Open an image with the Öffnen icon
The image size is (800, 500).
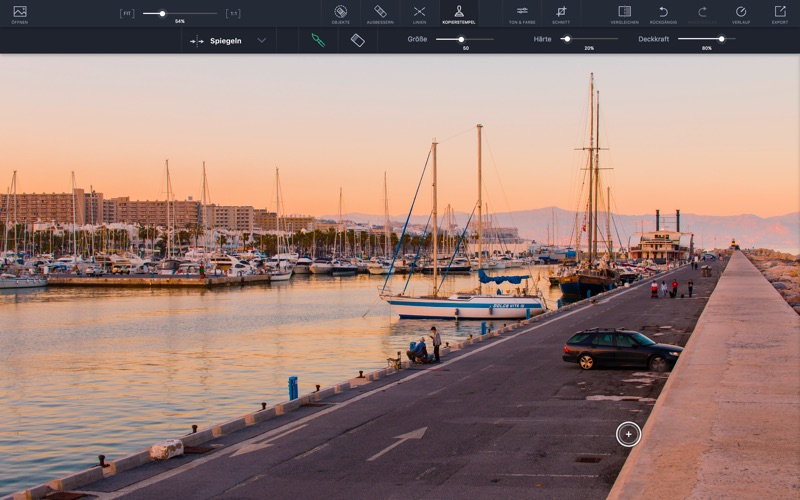click(19, 14)
